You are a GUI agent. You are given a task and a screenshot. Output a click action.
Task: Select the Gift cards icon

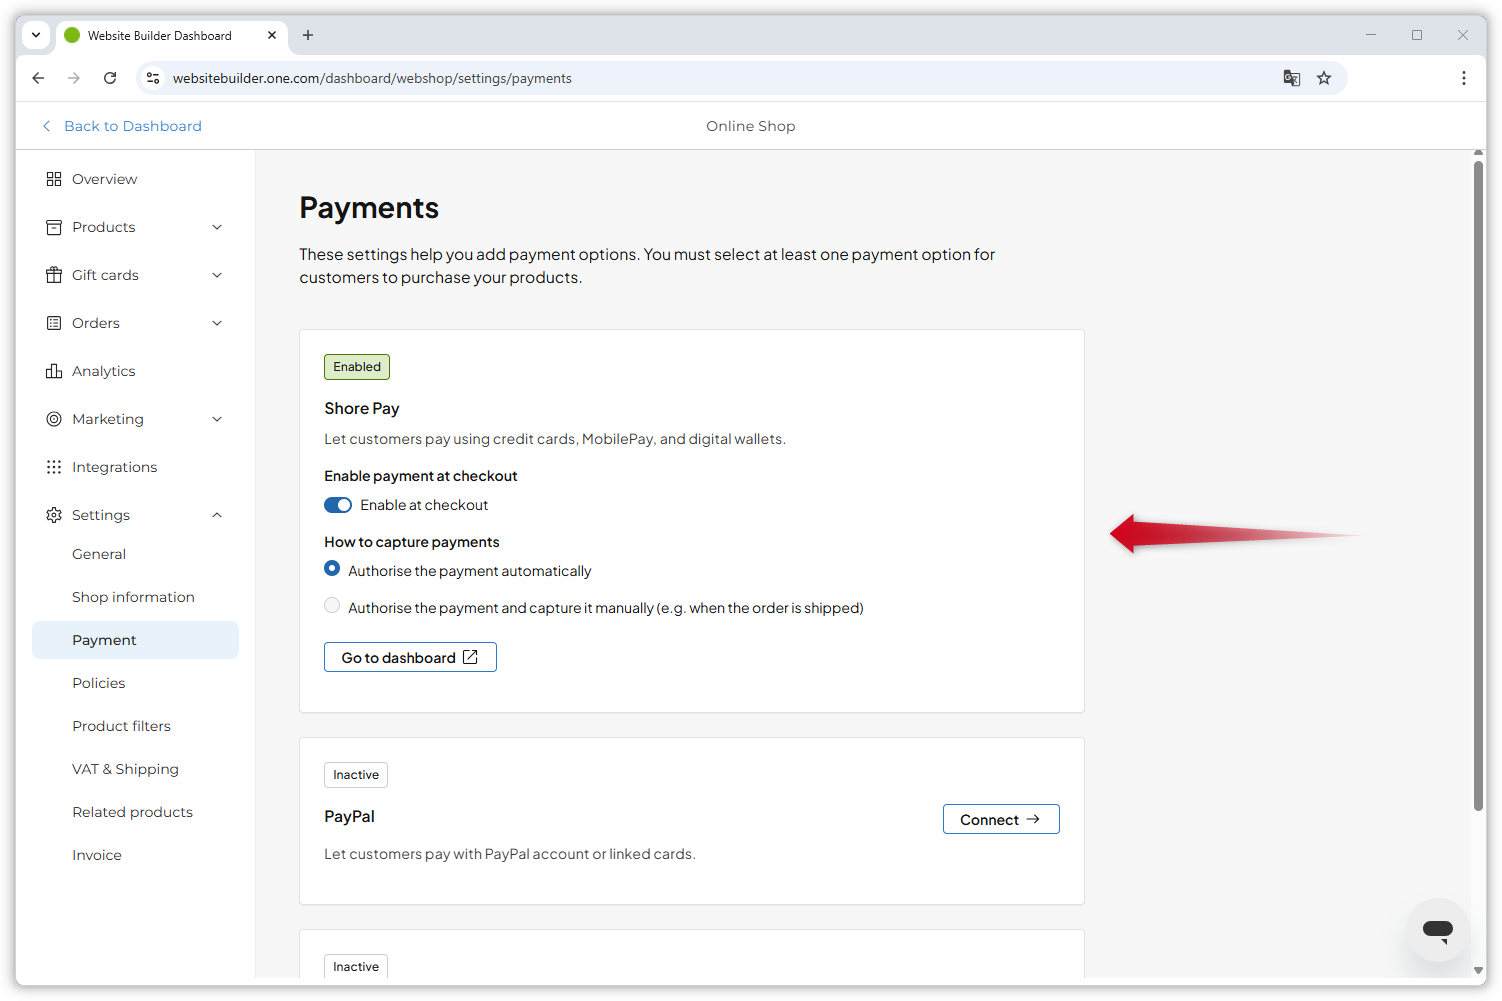[54, 274]
